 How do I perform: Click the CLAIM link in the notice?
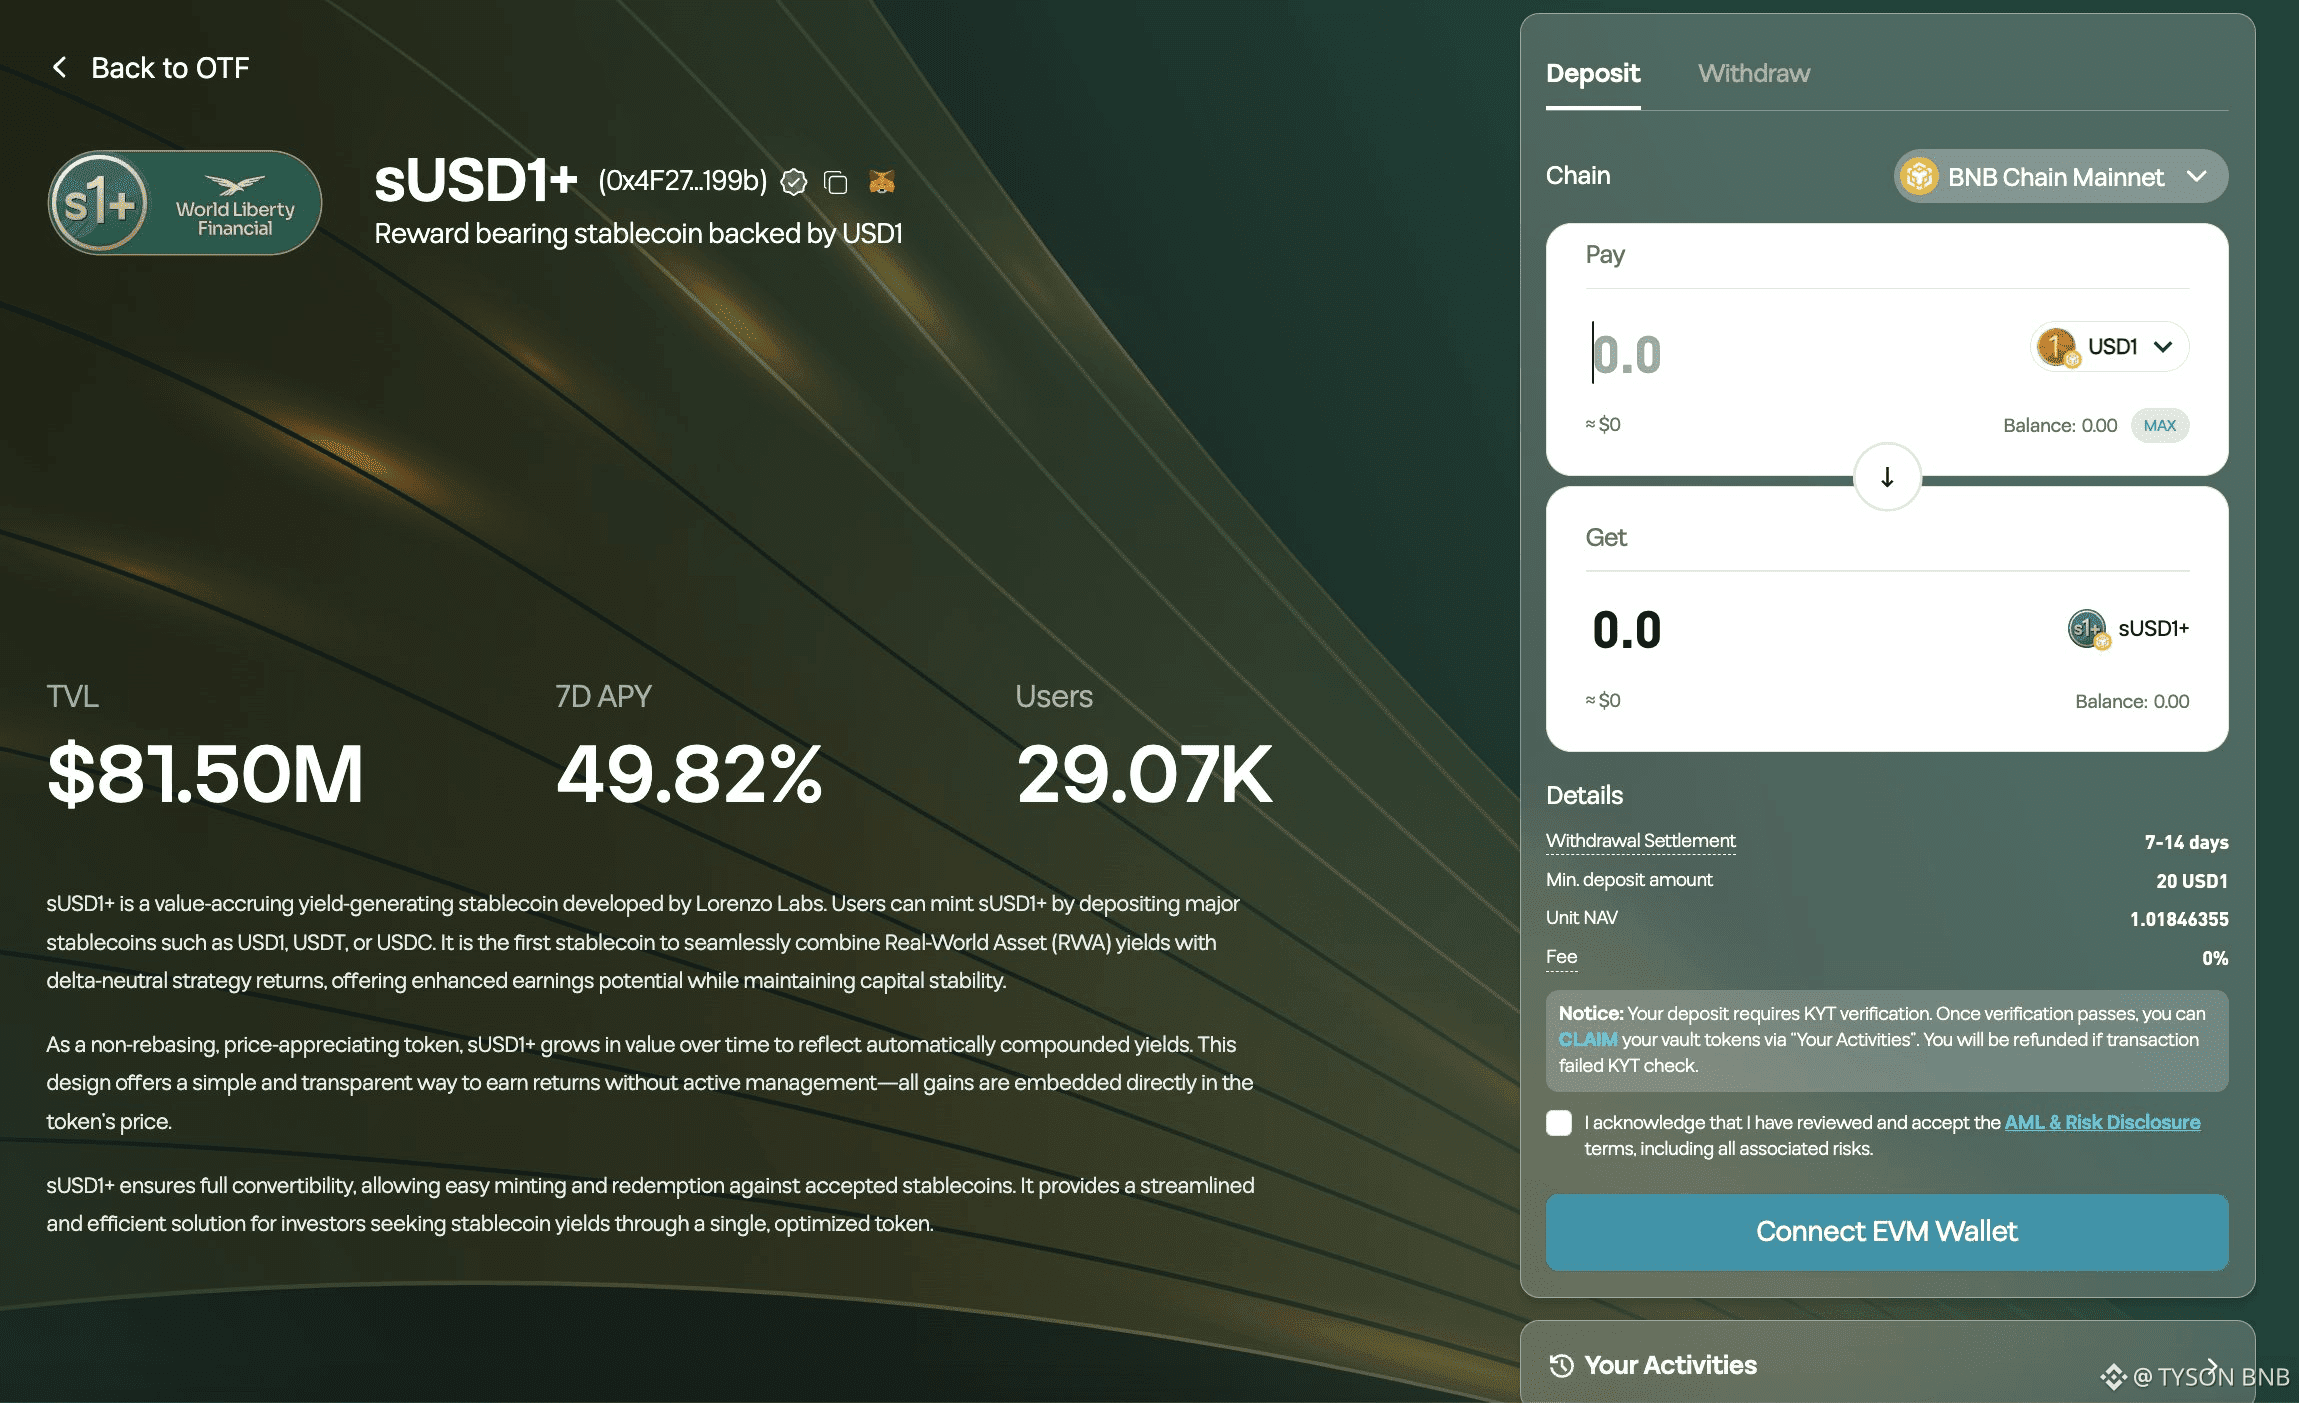click(x=1587, y=1040)
